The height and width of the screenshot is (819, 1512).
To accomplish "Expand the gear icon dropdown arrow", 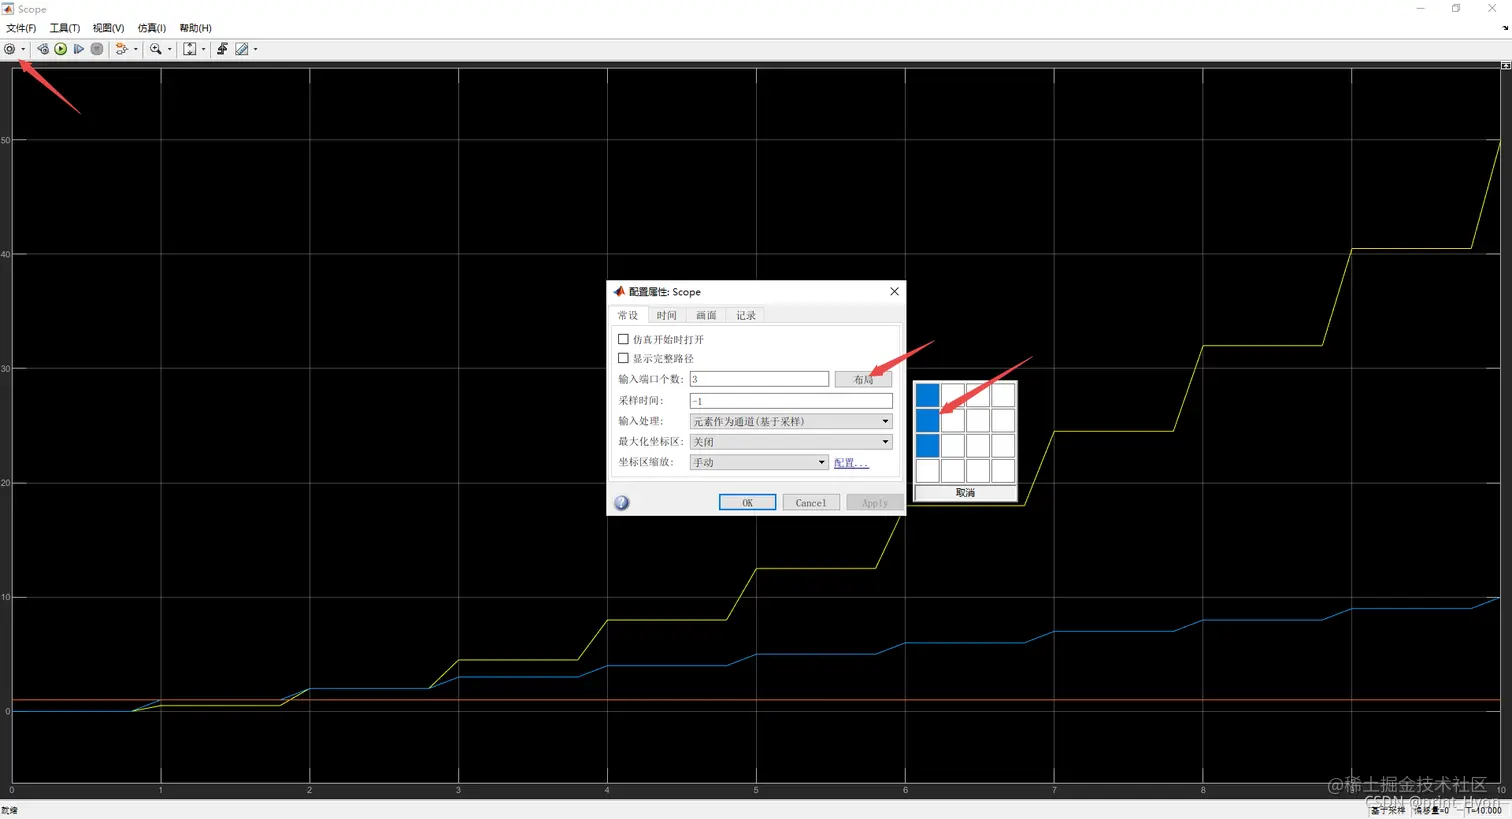I will (x=23, y=49).
